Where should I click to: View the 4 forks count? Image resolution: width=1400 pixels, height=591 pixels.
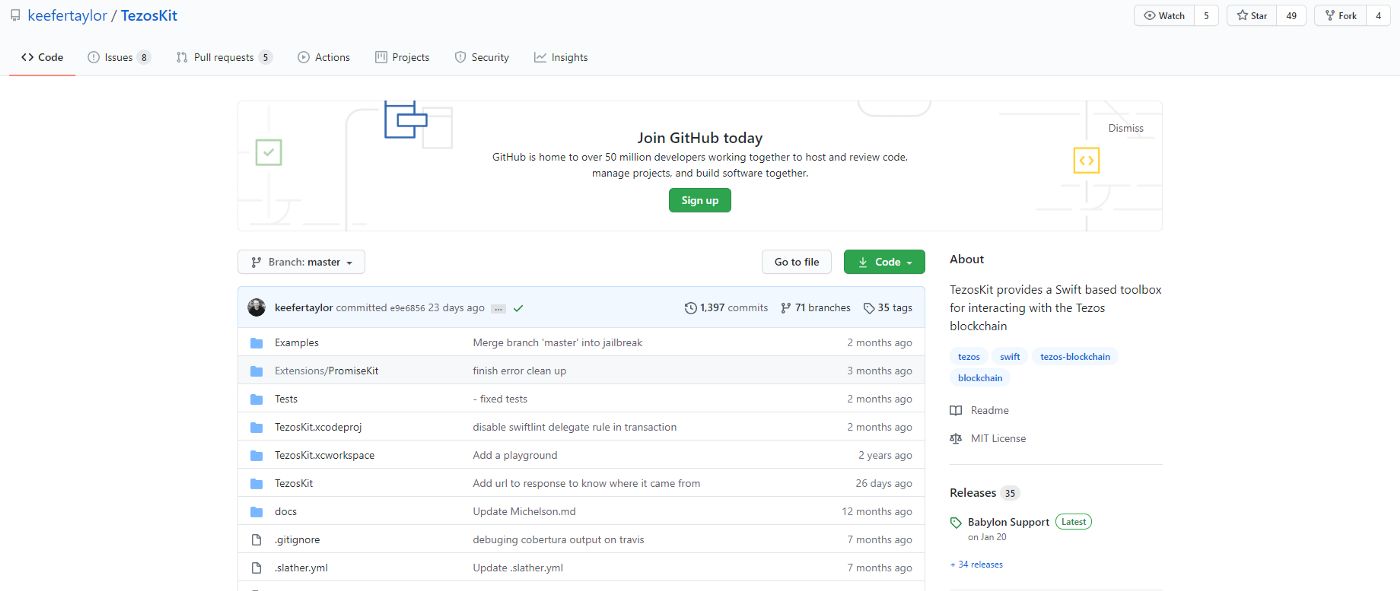click(1379, 16)
